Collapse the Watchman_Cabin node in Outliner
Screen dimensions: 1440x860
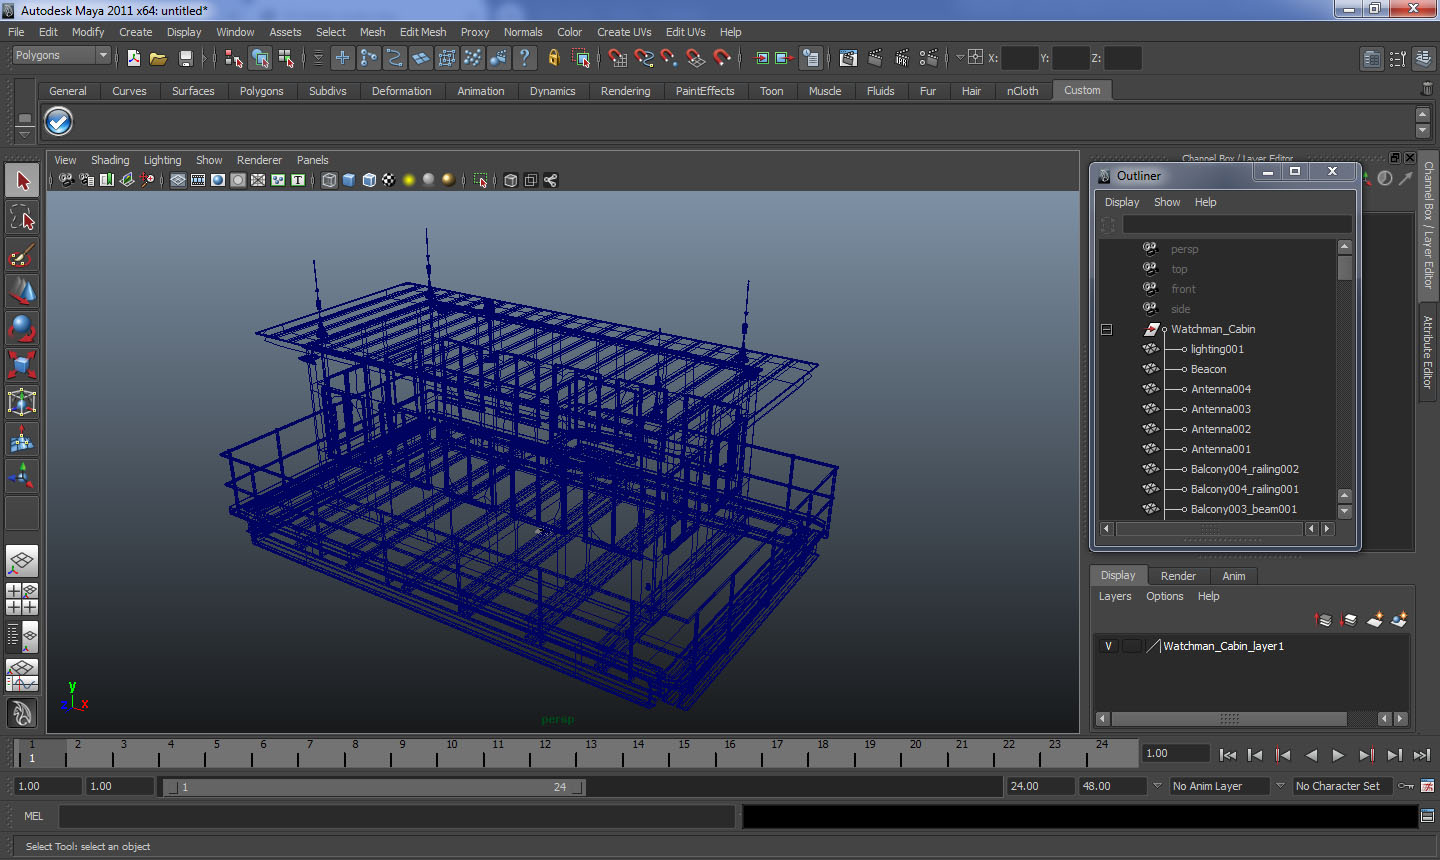point(1106,329)
